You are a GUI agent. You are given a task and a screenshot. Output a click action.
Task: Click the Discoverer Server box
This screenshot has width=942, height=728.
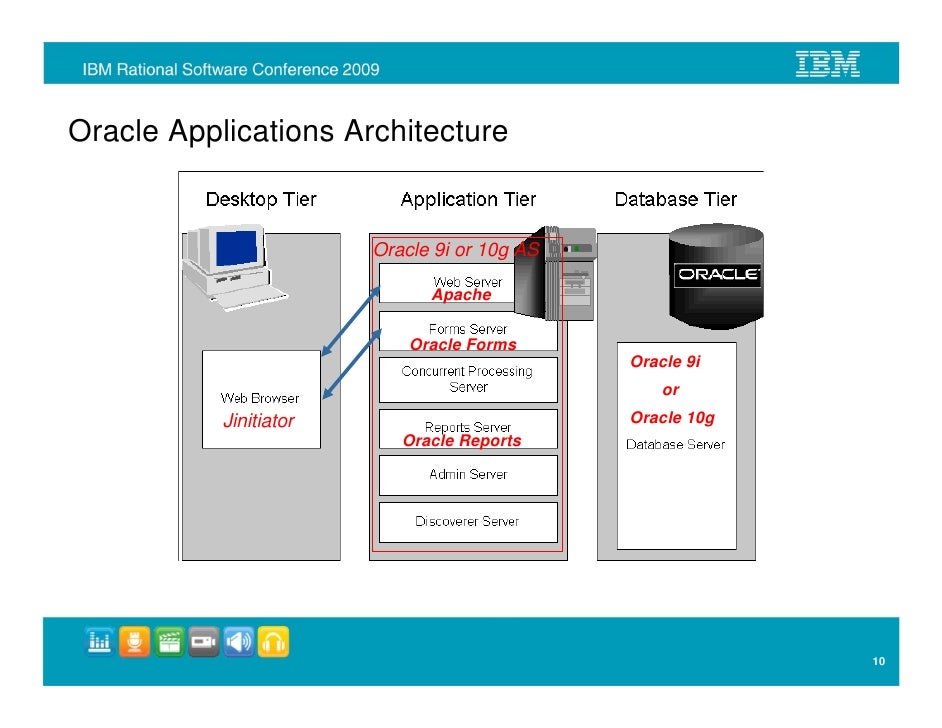click(468, 523)
